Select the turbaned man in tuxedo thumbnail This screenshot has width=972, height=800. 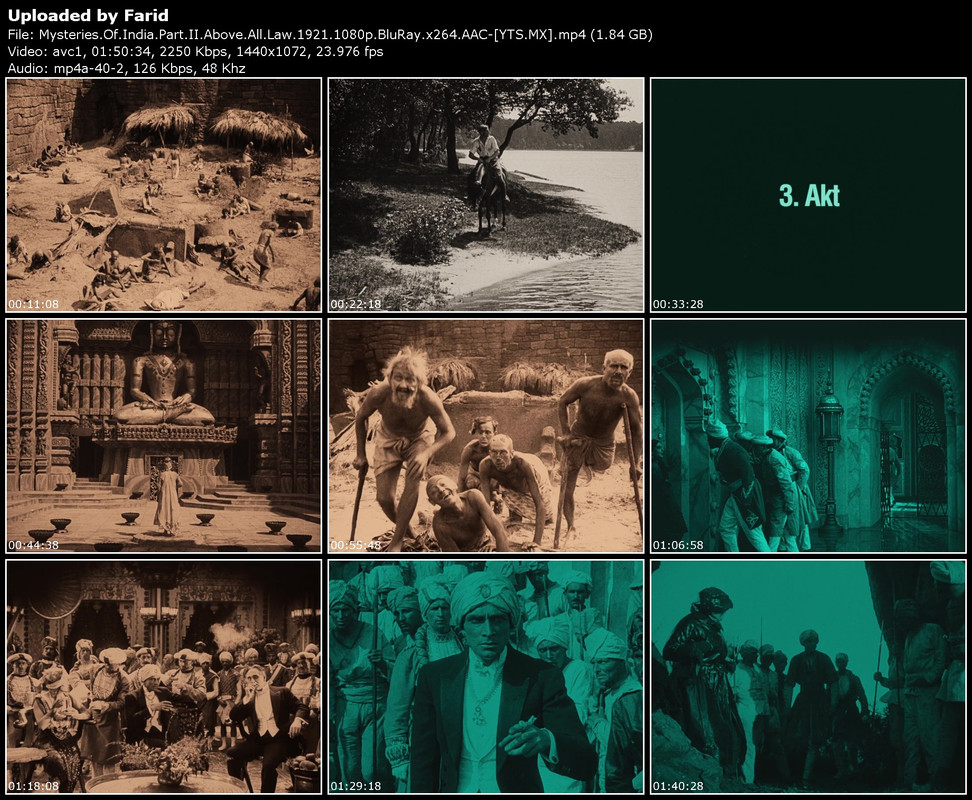tap(486, 677)
